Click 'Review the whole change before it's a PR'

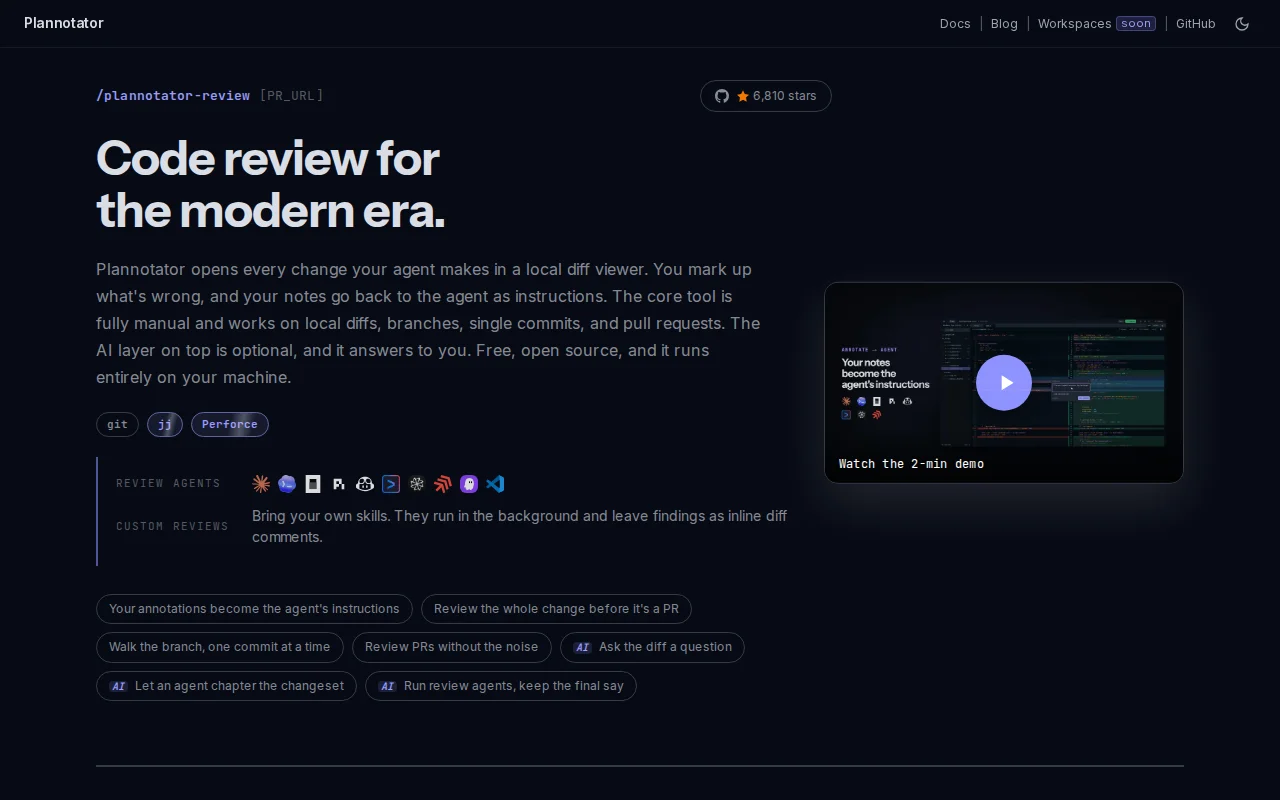tap(556, 609)
